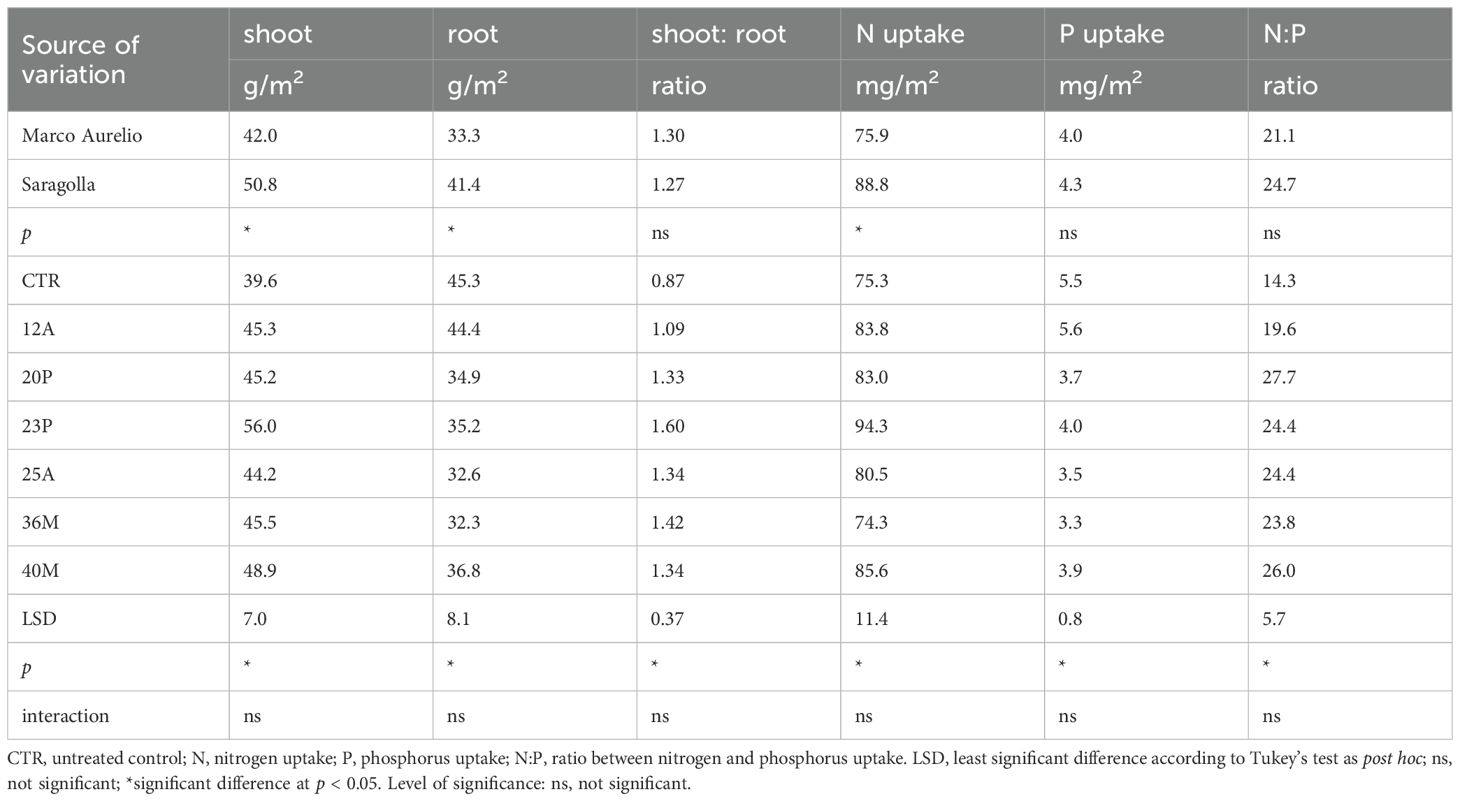This screenshot has width=1460, height=801.
Task: Click the '36M' row label
Action: (40, 522)
